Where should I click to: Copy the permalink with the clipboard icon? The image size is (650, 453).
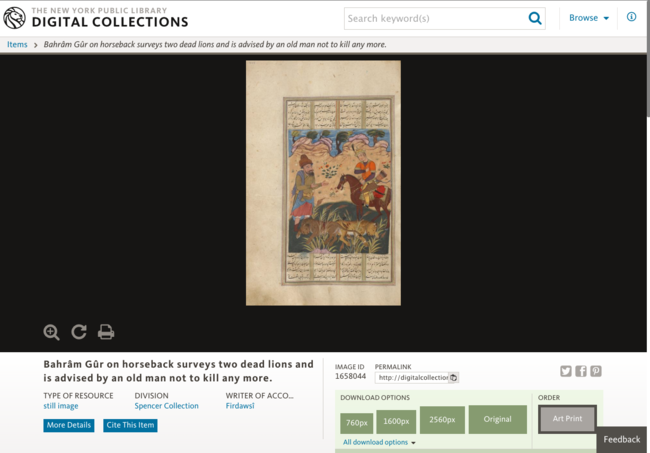(x=454, y=378)
